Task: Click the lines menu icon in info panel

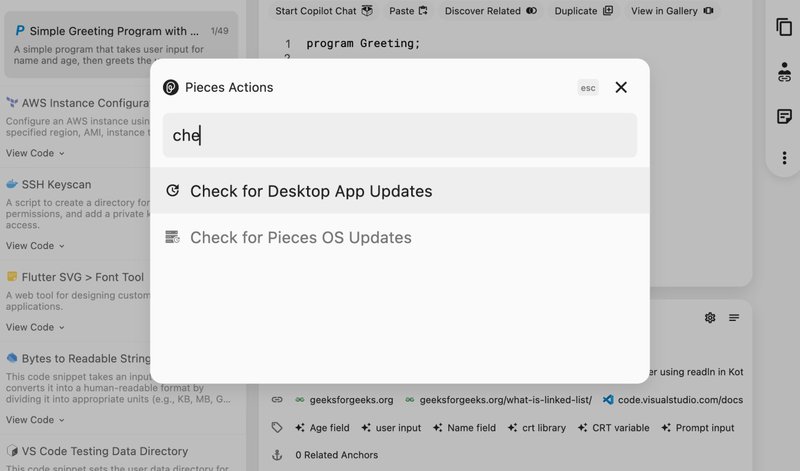Action: (734, 318)
